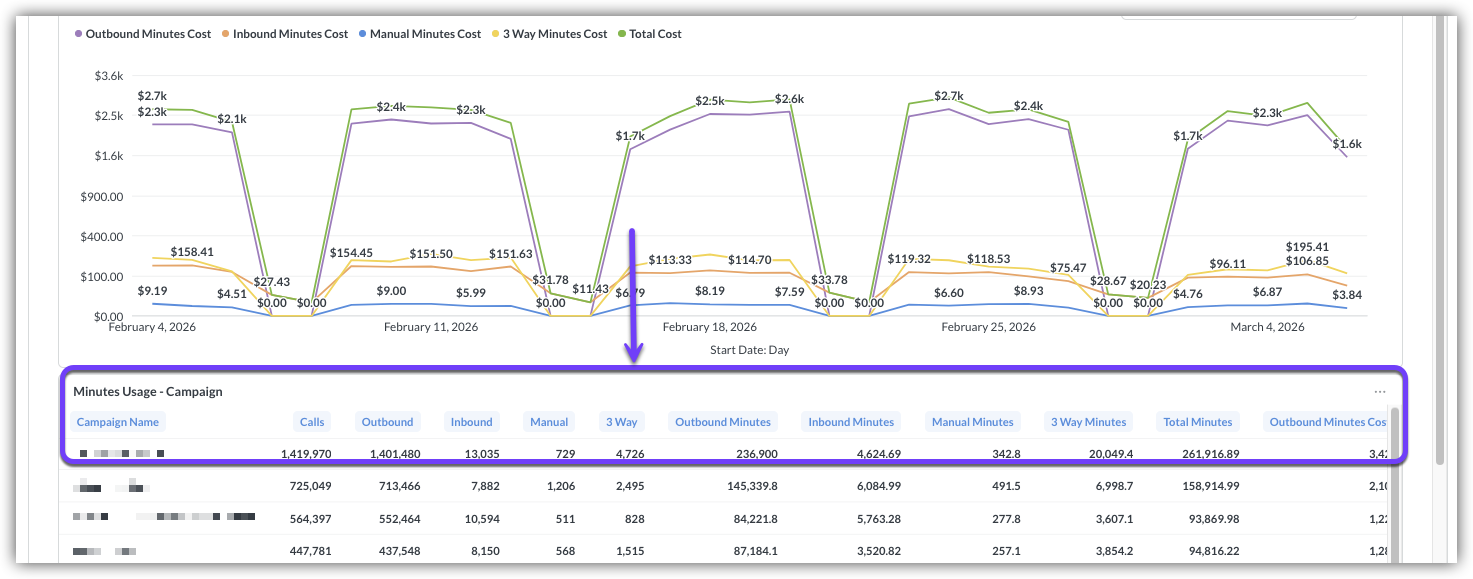Click the 1,419,970 calls cell

(x=305, y=454)
